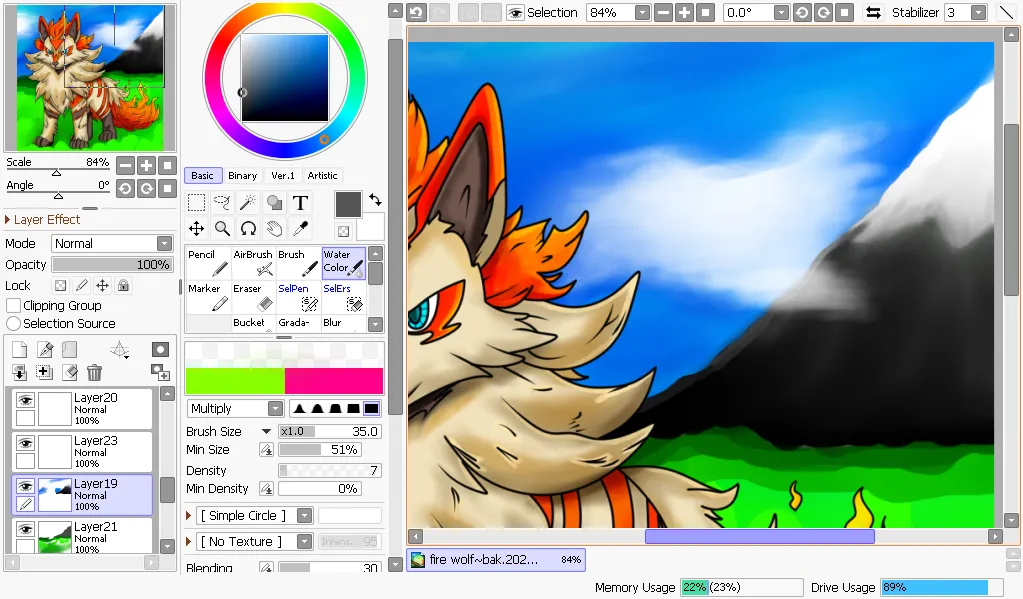This screenshot has width=1023, height=599.
Task: Choose the Eraser tool
Action: pos(253,297)
